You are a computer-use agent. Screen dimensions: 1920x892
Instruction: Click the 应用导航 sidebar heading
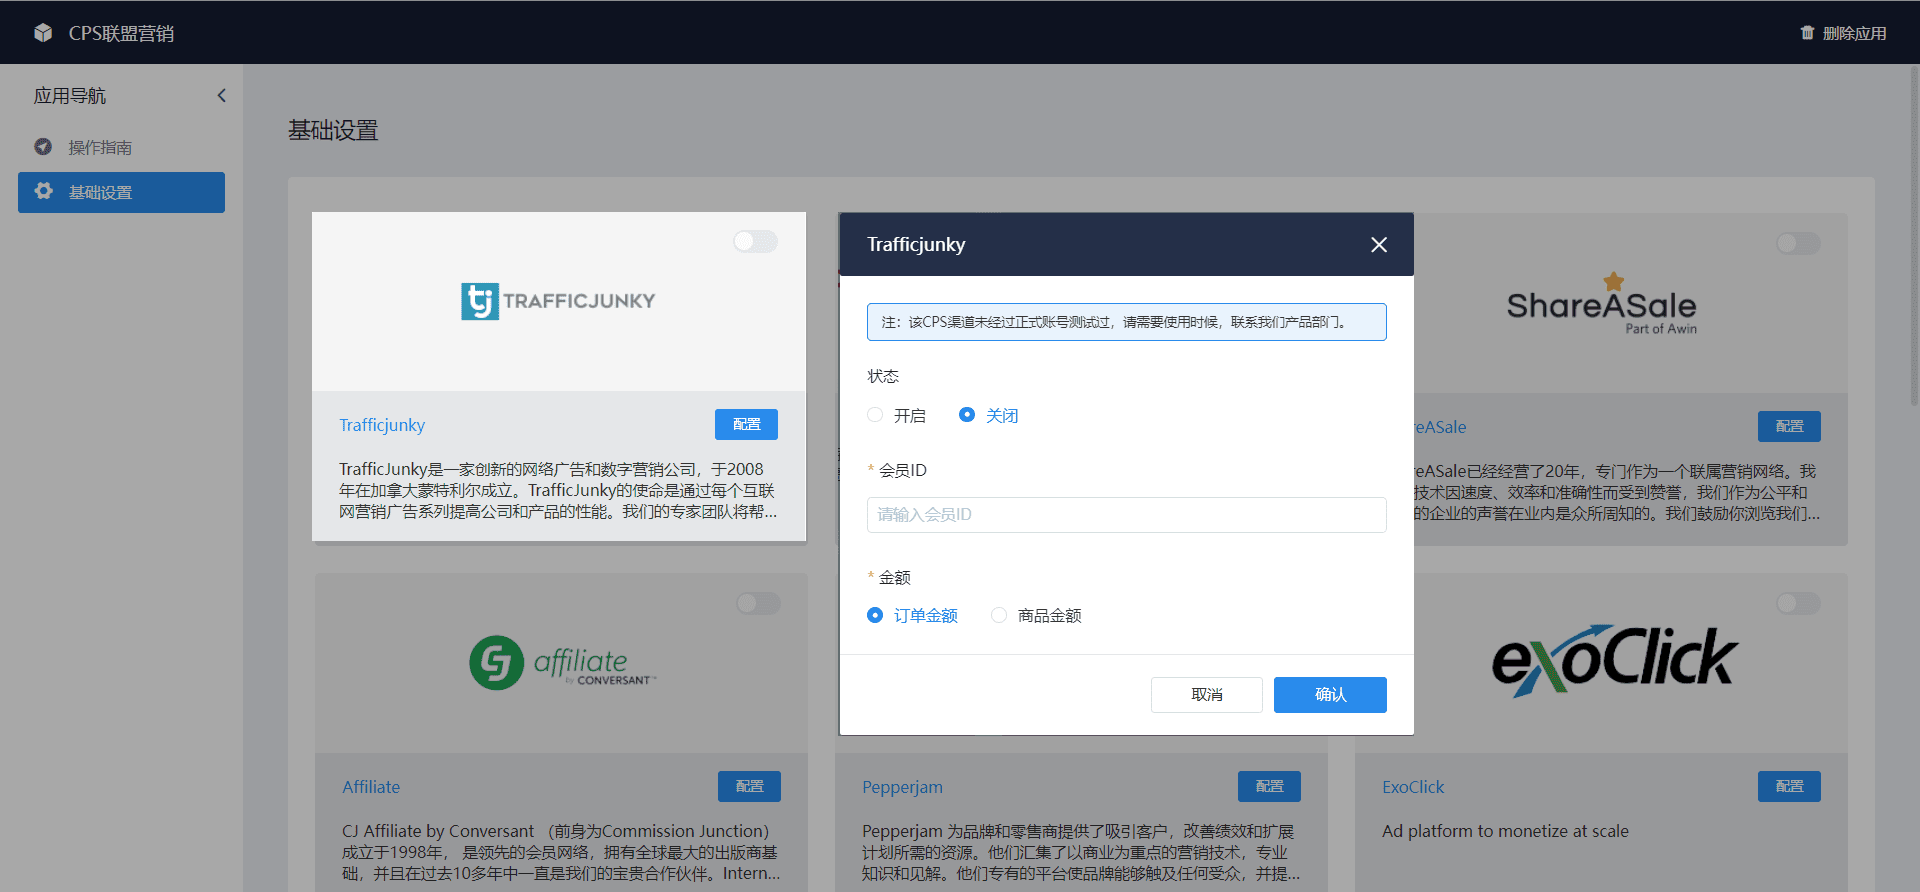[x=70, y=95]
